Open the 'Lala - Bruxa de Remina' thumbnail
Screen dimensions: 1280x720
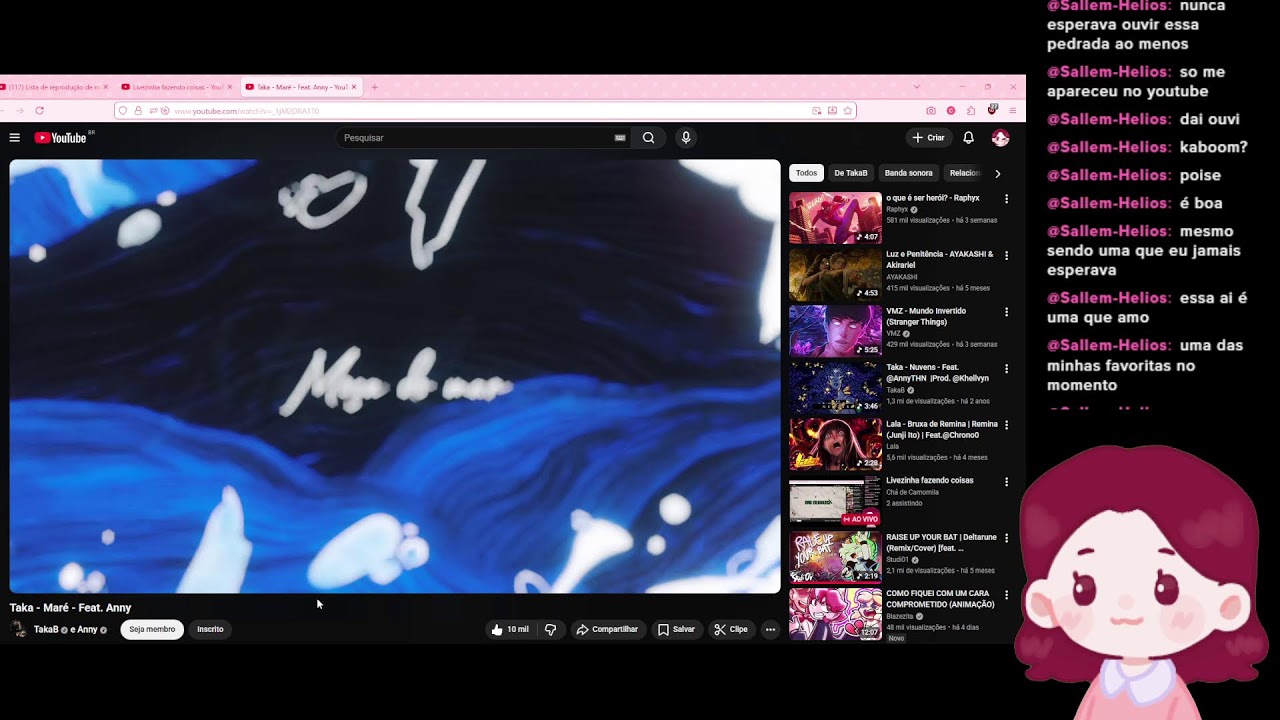tap(835, 444)
